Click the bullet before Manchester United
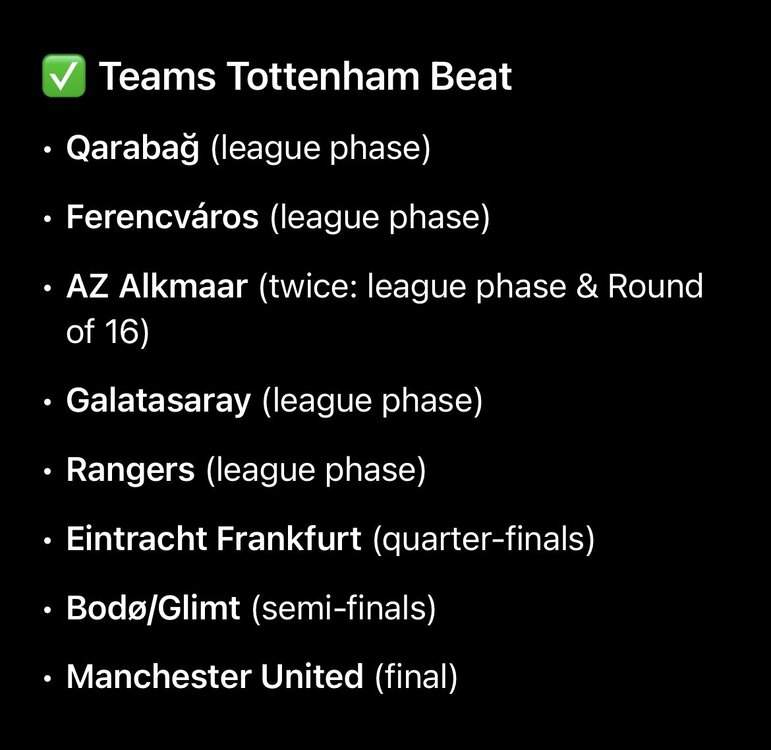Viewport: 771px width, 750px height. point(48,679)
